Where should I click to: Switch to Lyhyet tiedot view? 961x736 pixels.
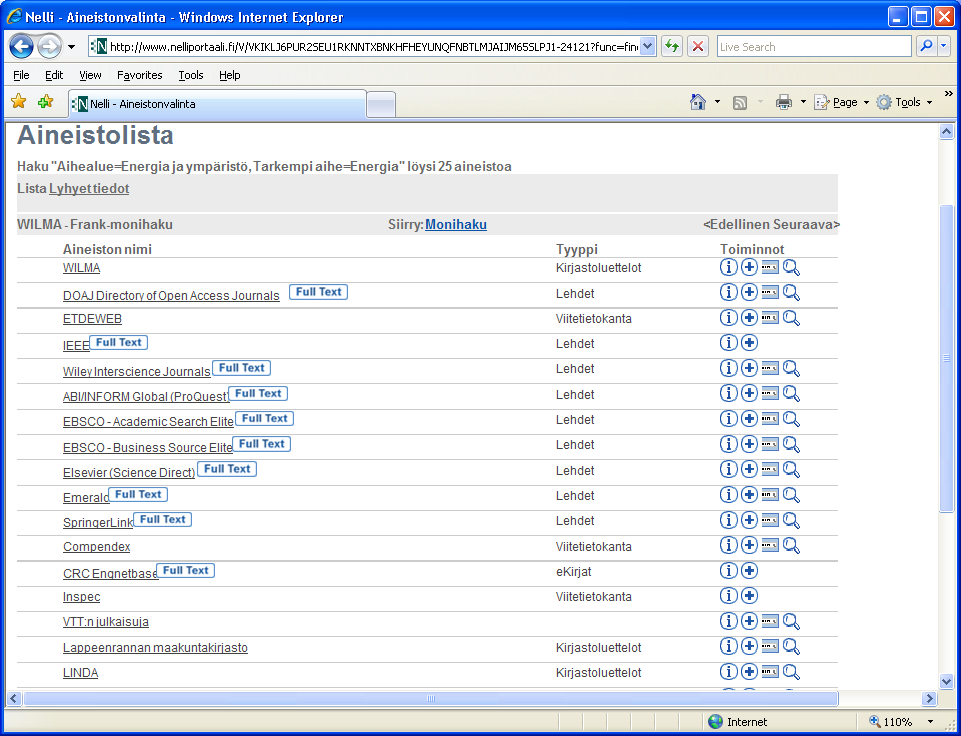click(x=89, y=189)
